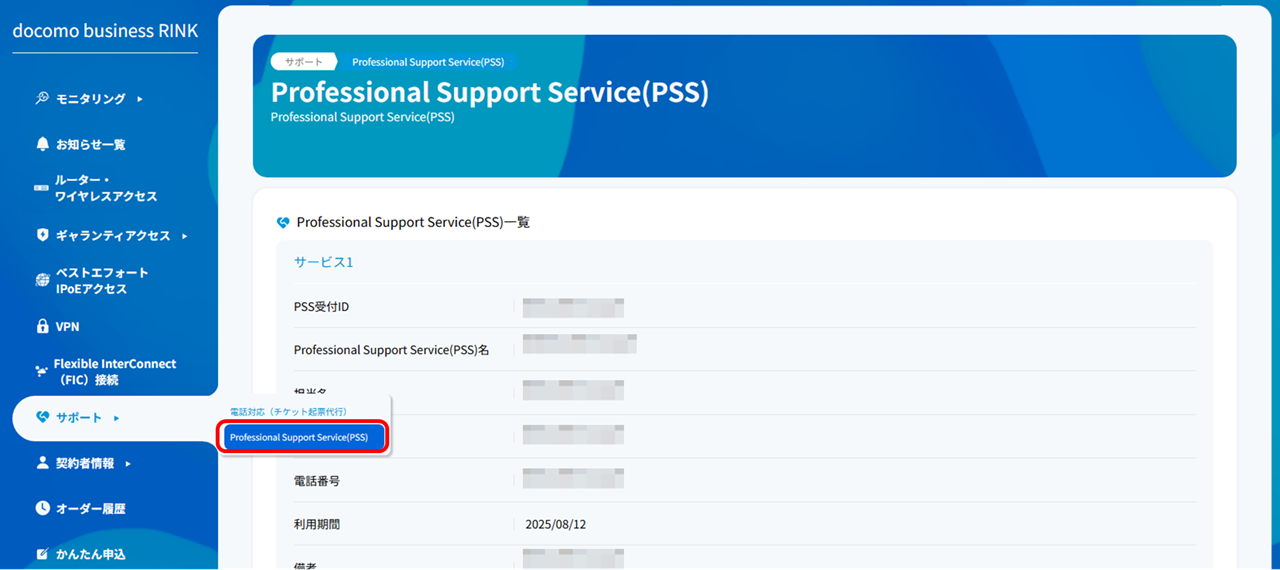Click the Professional Support Service(PSS)名 label
Viewport: 1280px width, 570px height.
click(391, 350)
